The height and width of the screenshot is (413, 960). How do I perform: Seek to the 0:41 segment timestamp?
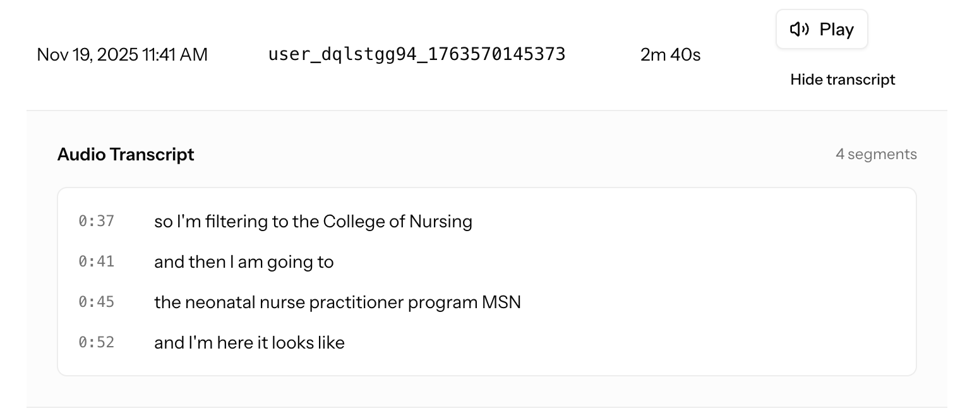point(96,262)
